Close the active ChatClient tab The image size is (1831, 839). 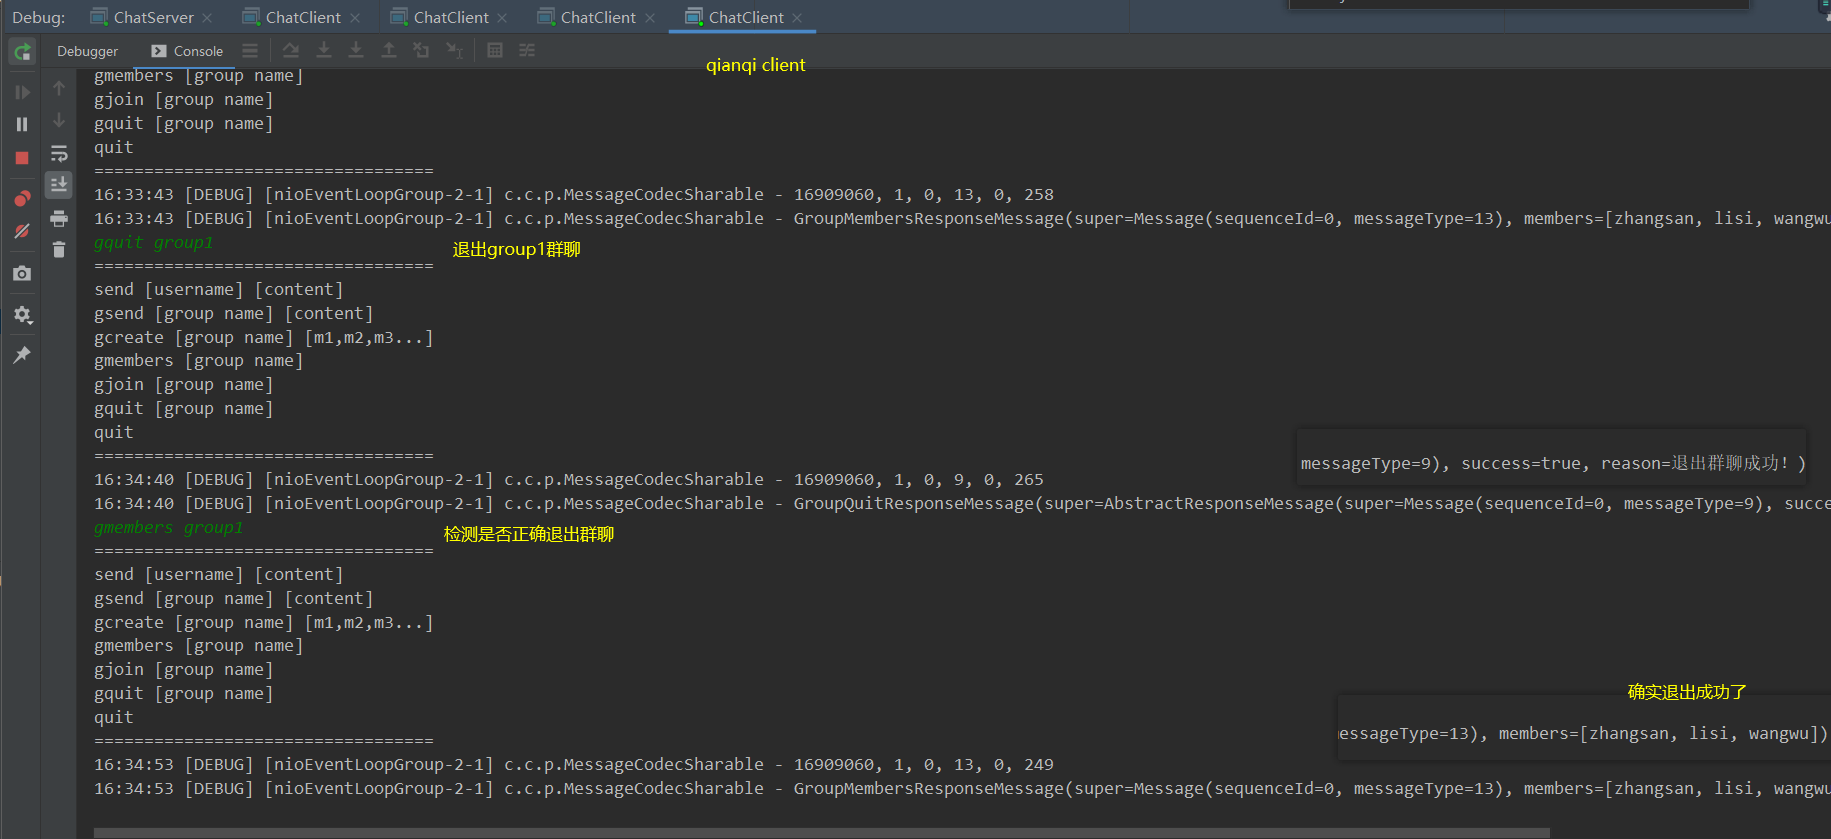point(797,18)
